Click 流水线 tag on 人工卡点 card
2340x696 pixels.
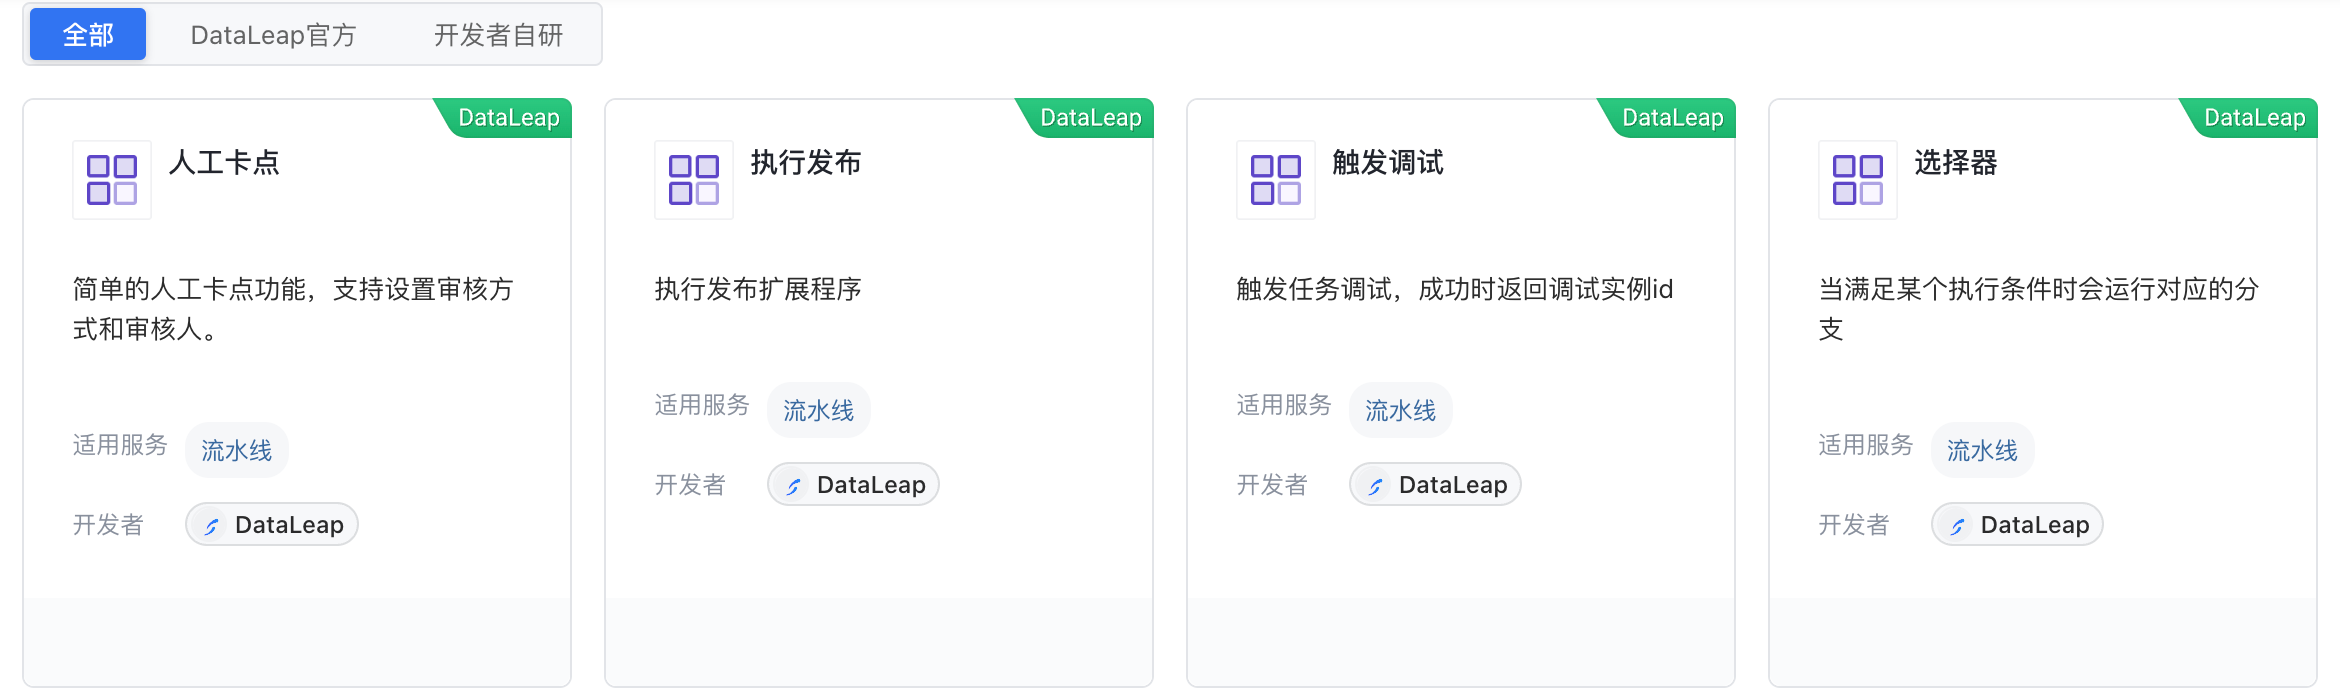237,451
